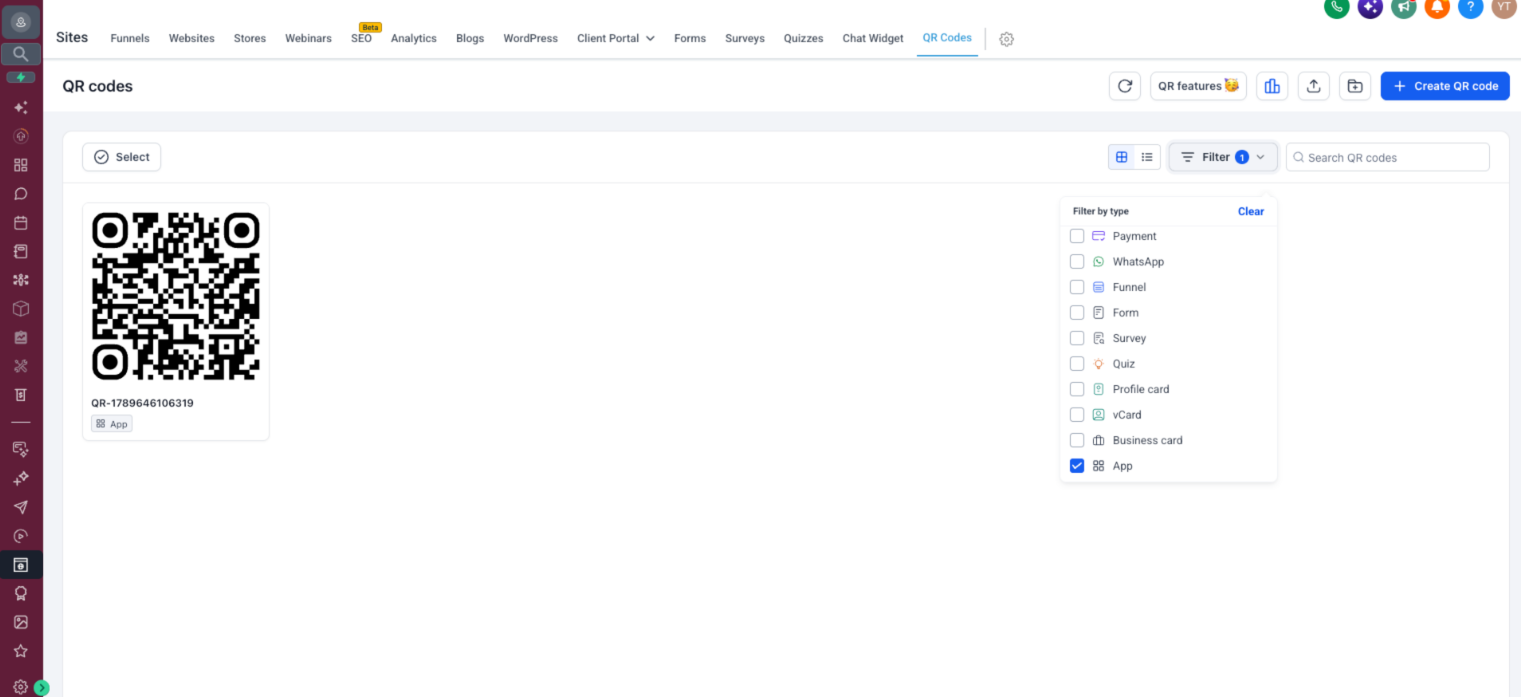Open the Funnels tab
Screen dimensions: 1521x697
click(x=130, y=38)
